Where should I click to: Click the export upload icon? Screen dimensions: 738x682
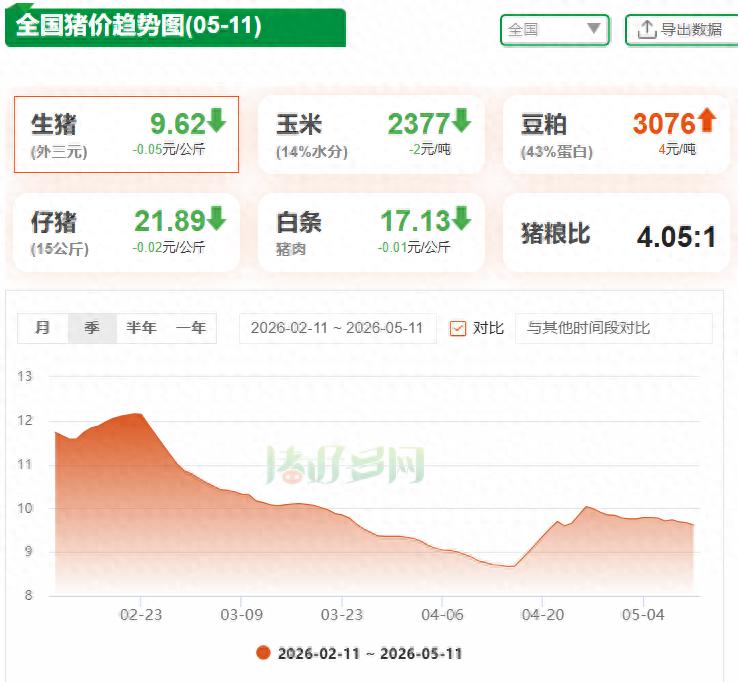[x=647, y=30]
